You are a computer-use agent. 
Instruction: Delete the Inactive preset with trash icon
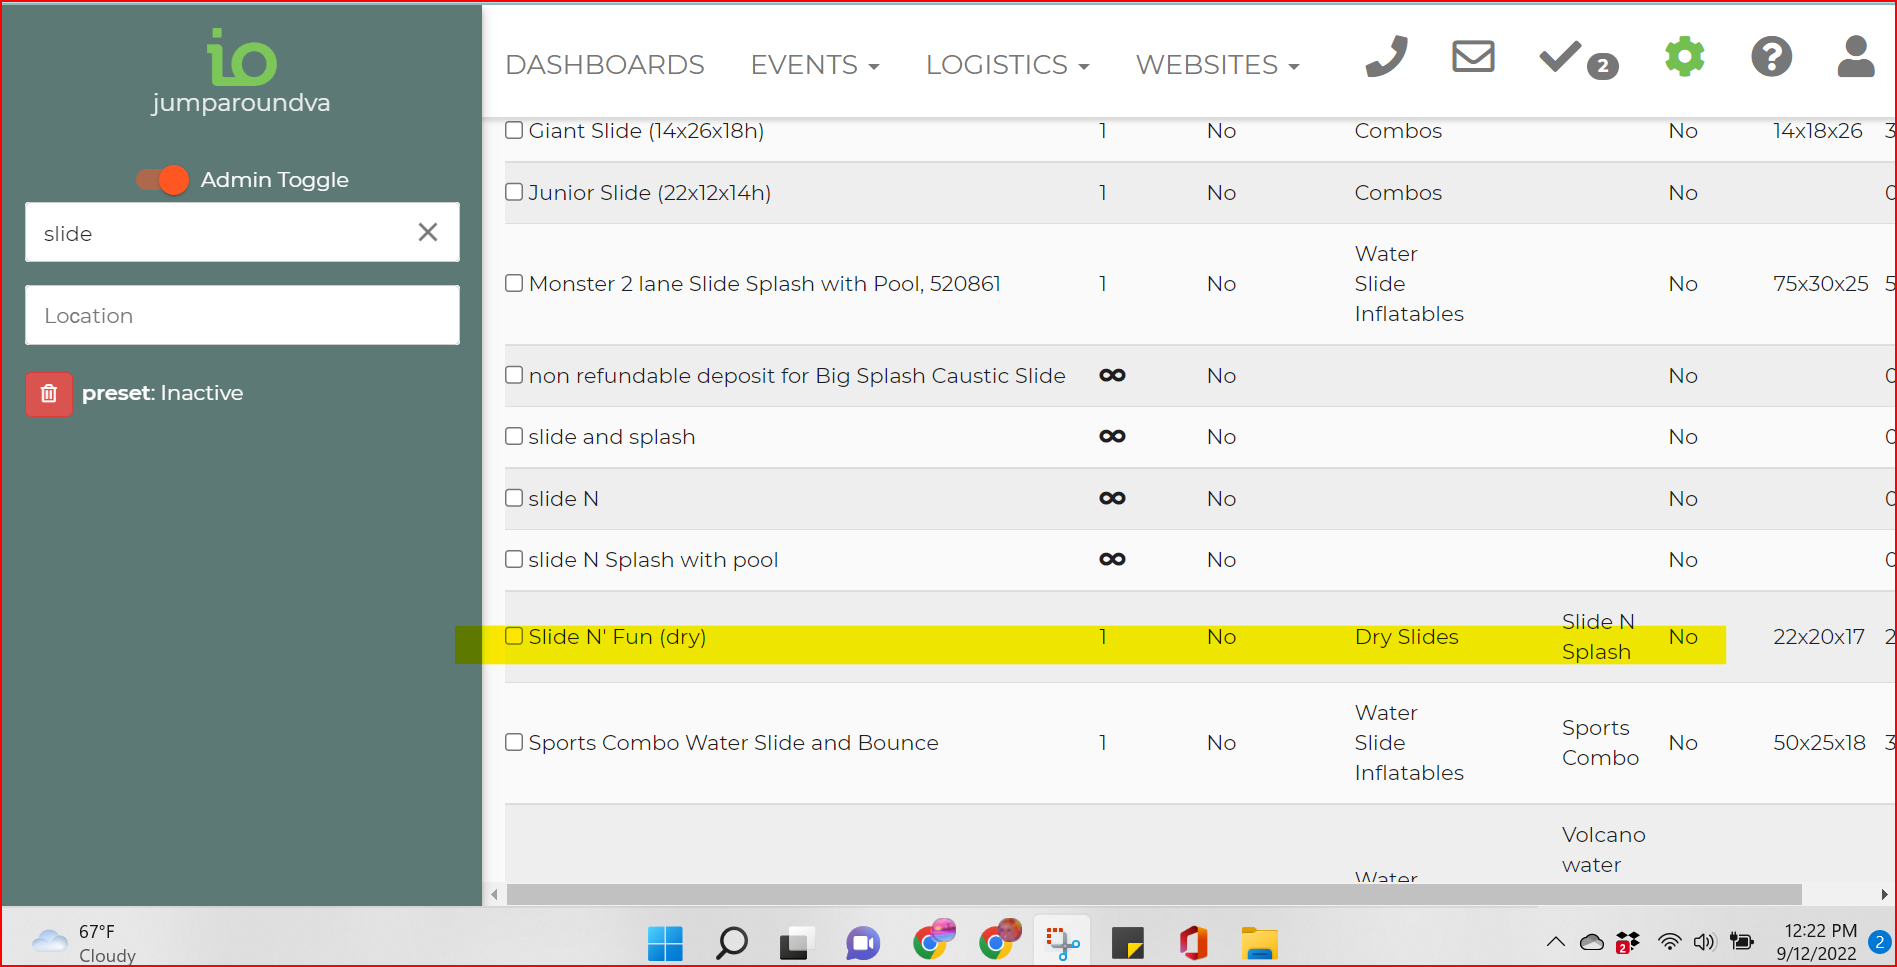49,394
